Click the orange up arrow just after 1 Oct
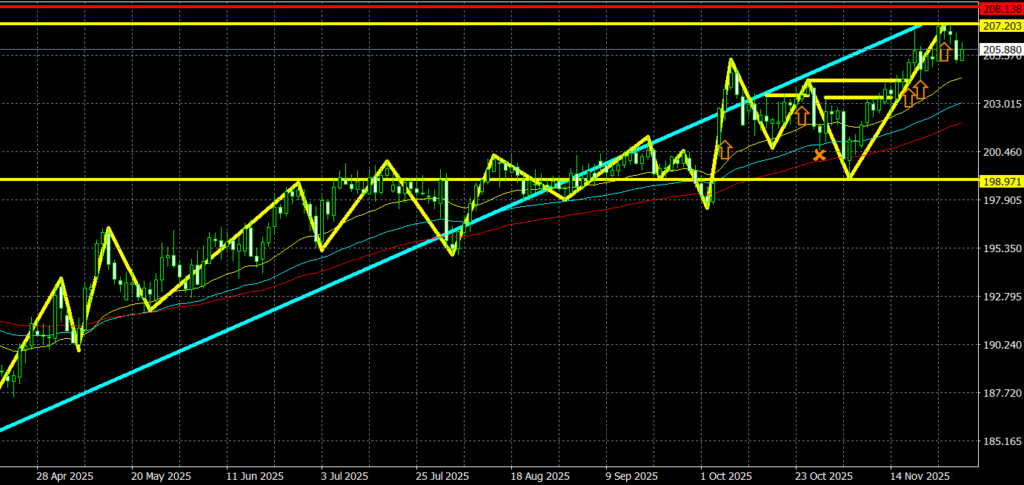The height and width of the screenshot is (485, 1024). 725,150
